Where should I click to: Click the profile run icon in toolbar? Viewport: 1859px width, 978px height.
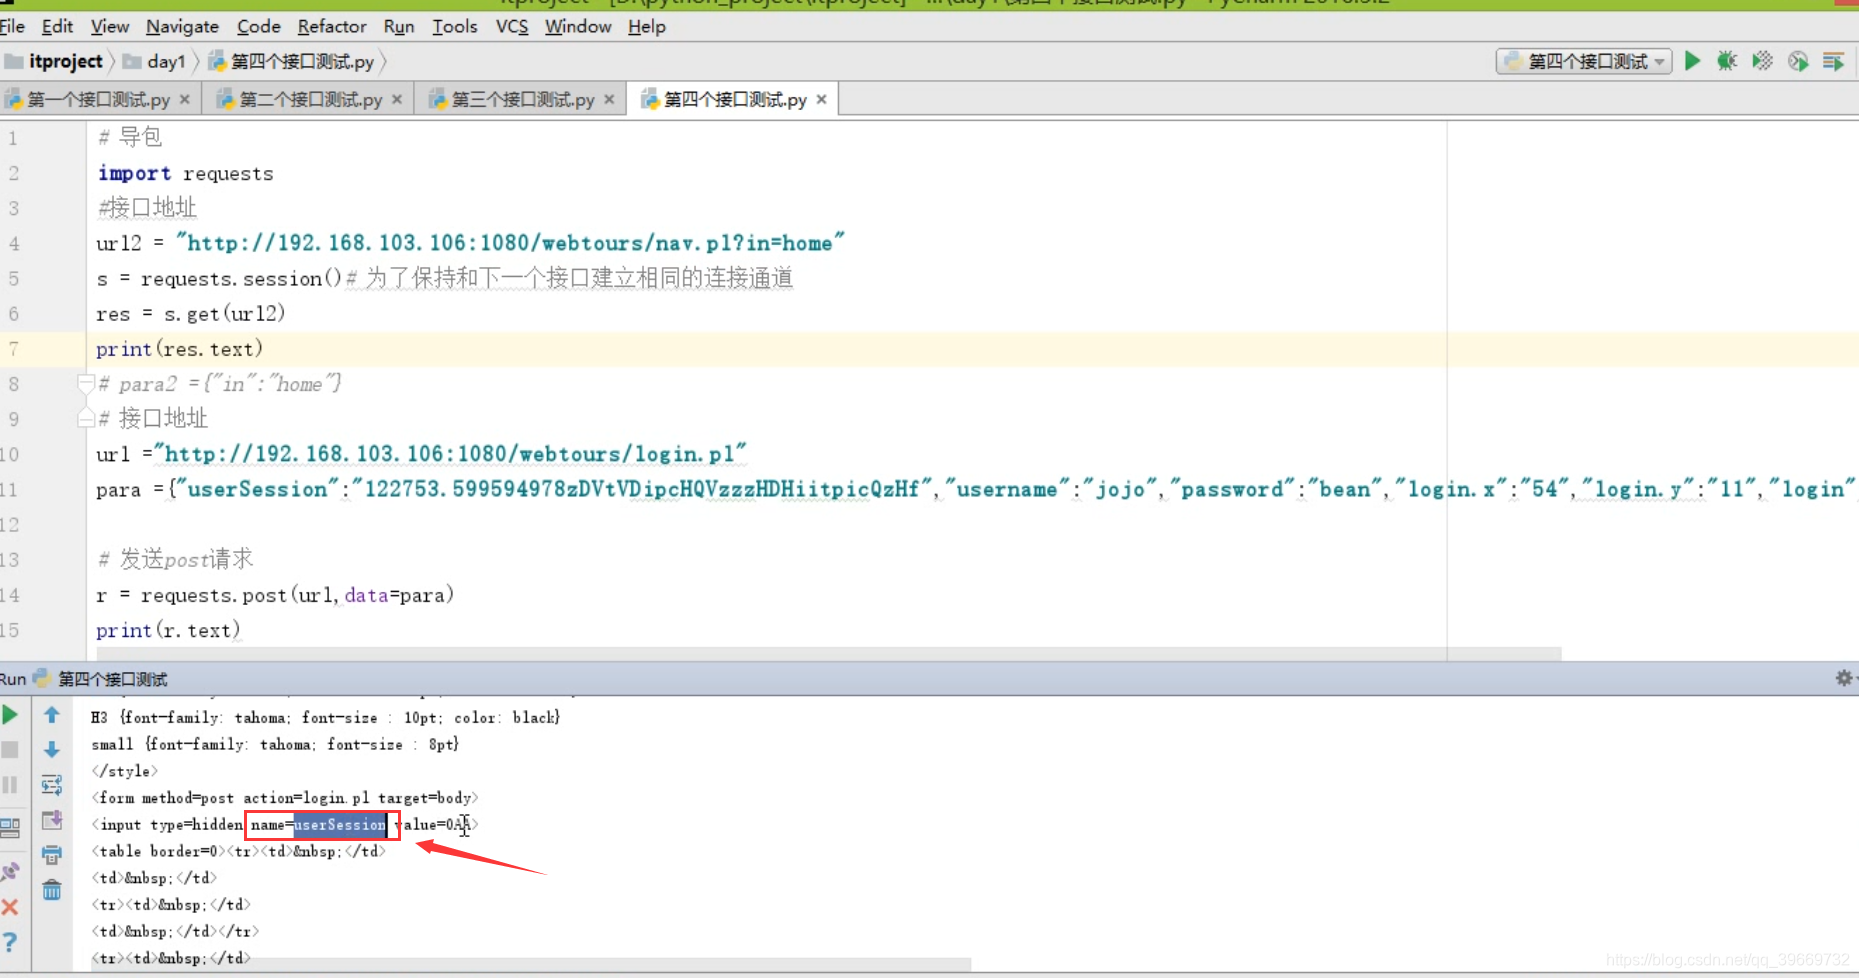click(1798, 61)
